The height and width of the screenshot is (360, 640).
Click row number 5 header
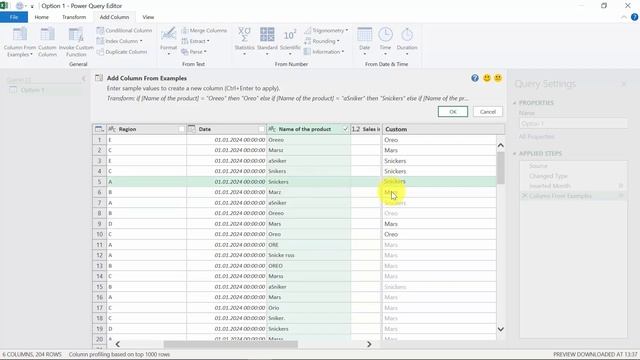(99, 182)
